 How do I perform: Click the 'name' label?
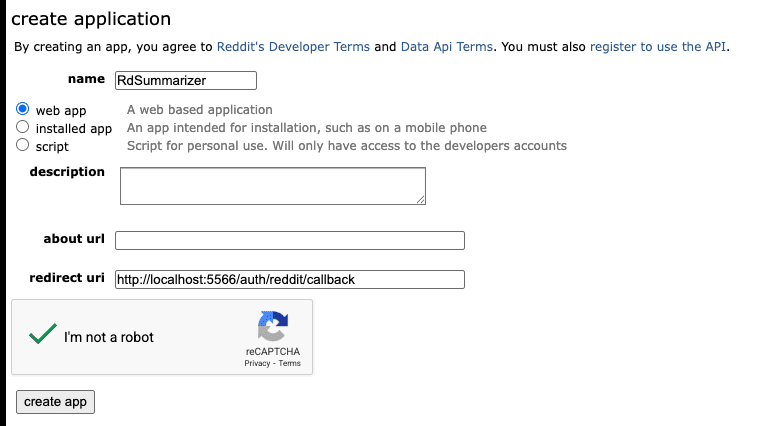86,79
